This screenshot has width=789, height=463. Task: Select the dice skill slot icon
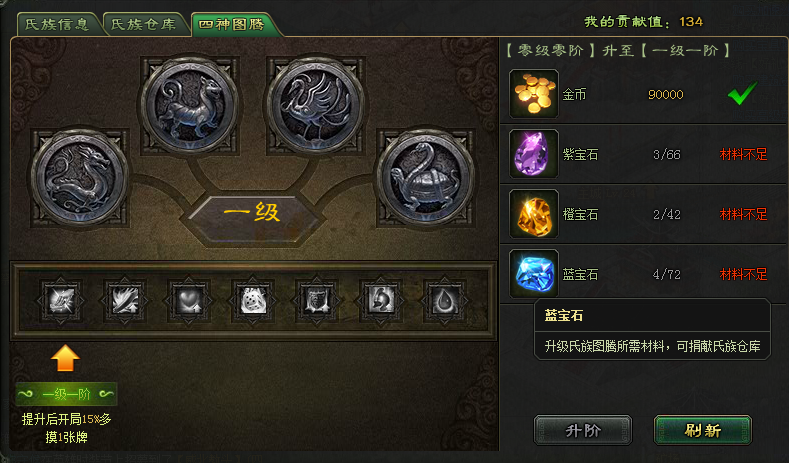253,301
